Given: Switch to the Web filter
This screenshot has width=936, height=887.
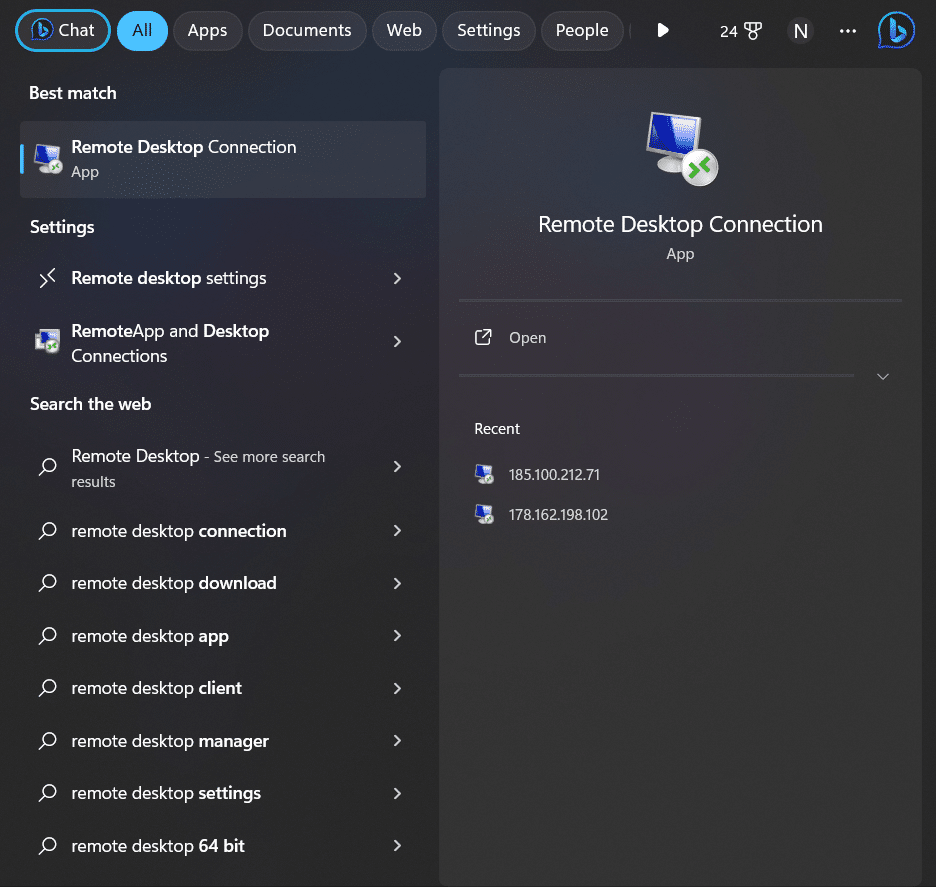Looking at the screenshot, I should tap(404, 30).
